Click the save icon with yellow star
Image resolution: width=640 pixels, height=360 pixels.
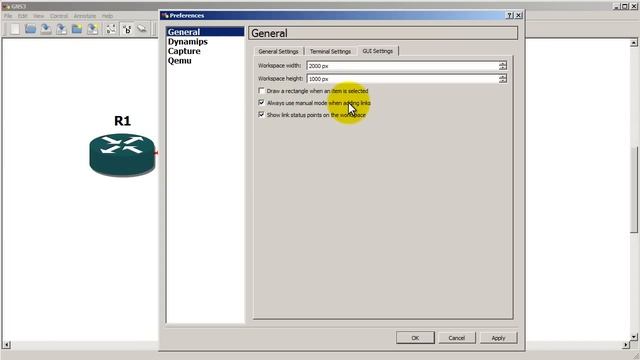[x=92, y=29]
